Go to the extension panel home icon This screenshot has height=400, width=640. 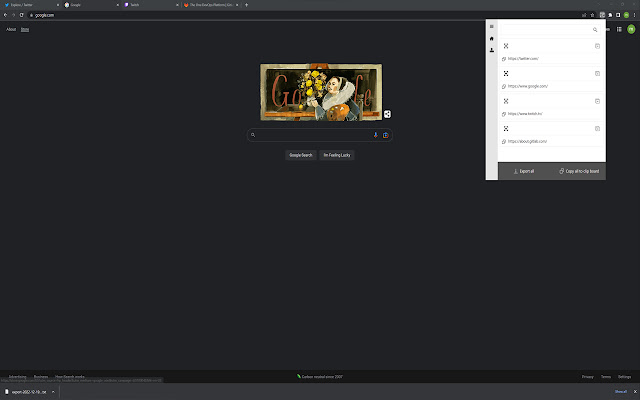(x=491, y=38)
